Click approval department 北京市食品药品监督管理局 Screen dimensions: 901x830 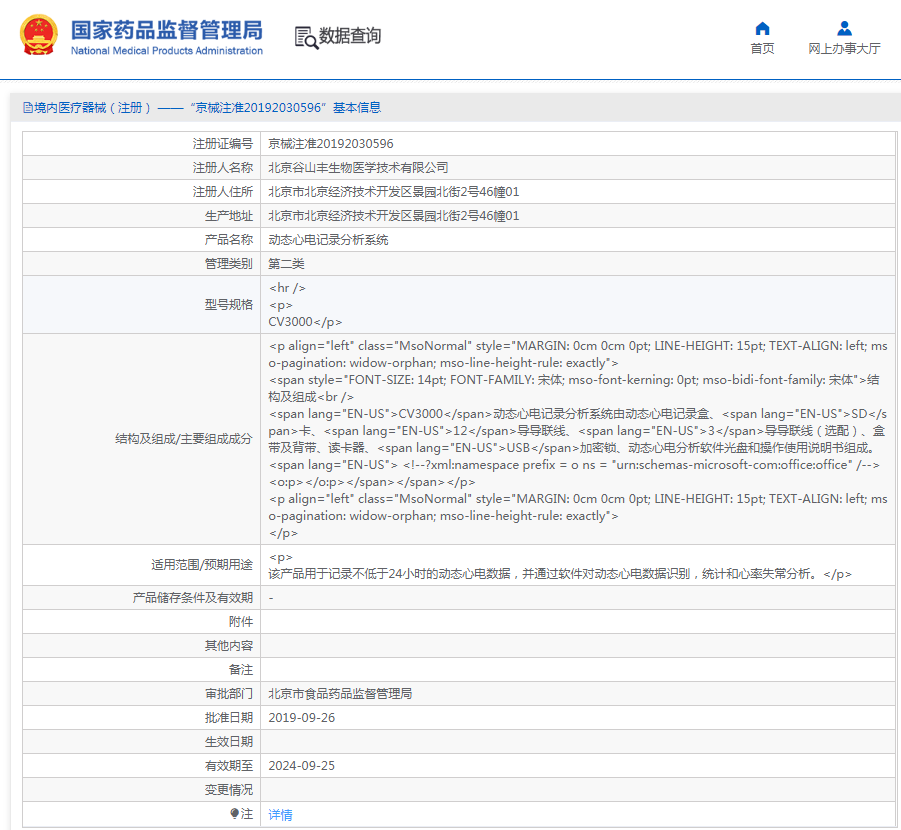[x=340, y=693]
